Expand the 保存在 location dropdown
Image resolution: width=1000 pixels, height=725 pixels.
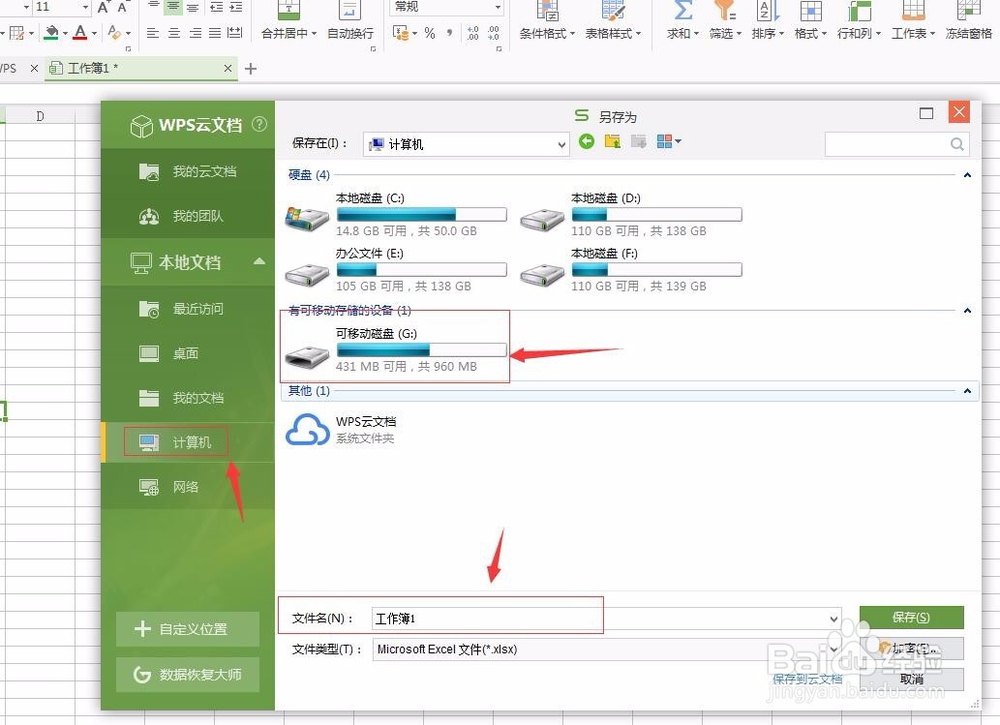[561, 145]
